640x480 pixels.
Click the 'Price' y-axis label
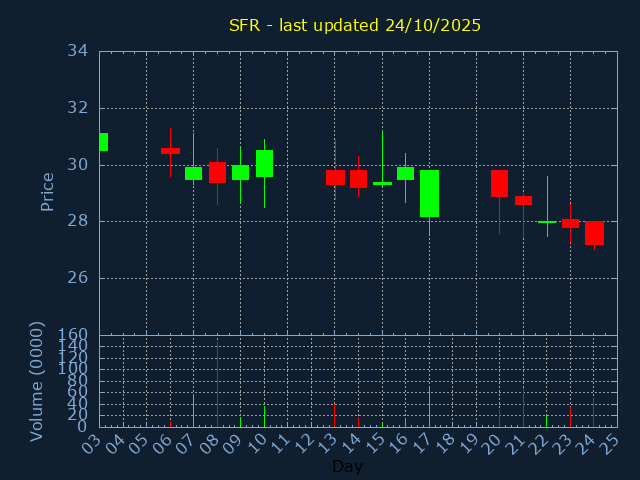(x=47, y=191)
